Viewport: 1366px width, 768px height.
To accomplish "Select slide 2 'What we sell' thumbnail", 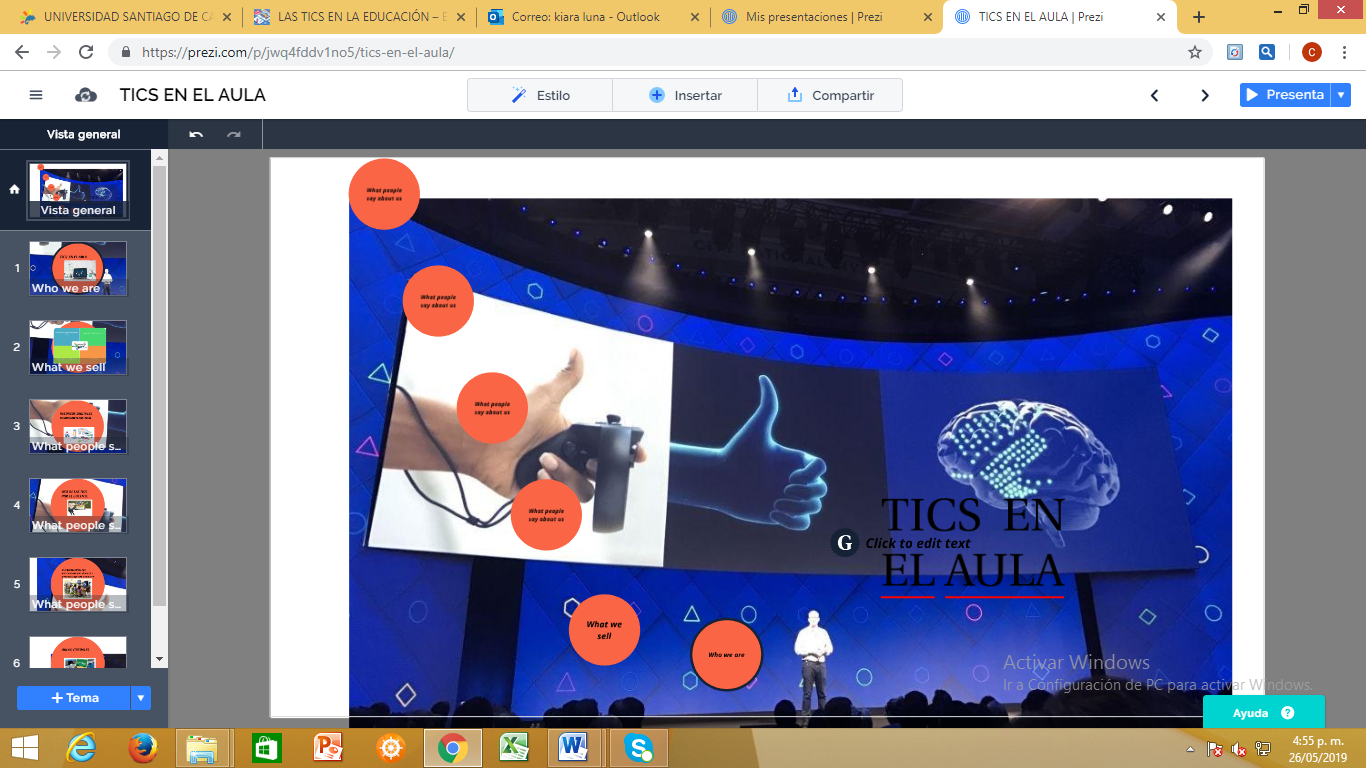I will (78, 347).
